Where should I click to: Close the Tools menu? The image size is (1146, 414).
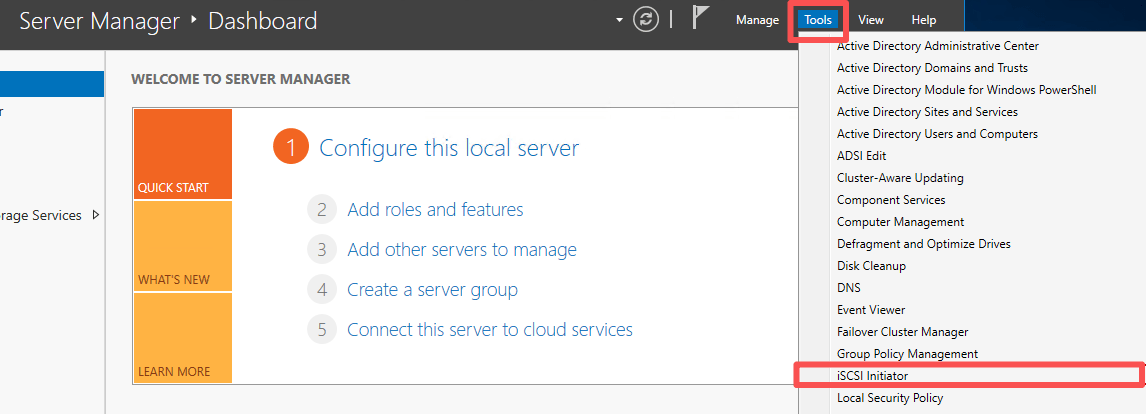pyautogui.click(x=818, y=20)
